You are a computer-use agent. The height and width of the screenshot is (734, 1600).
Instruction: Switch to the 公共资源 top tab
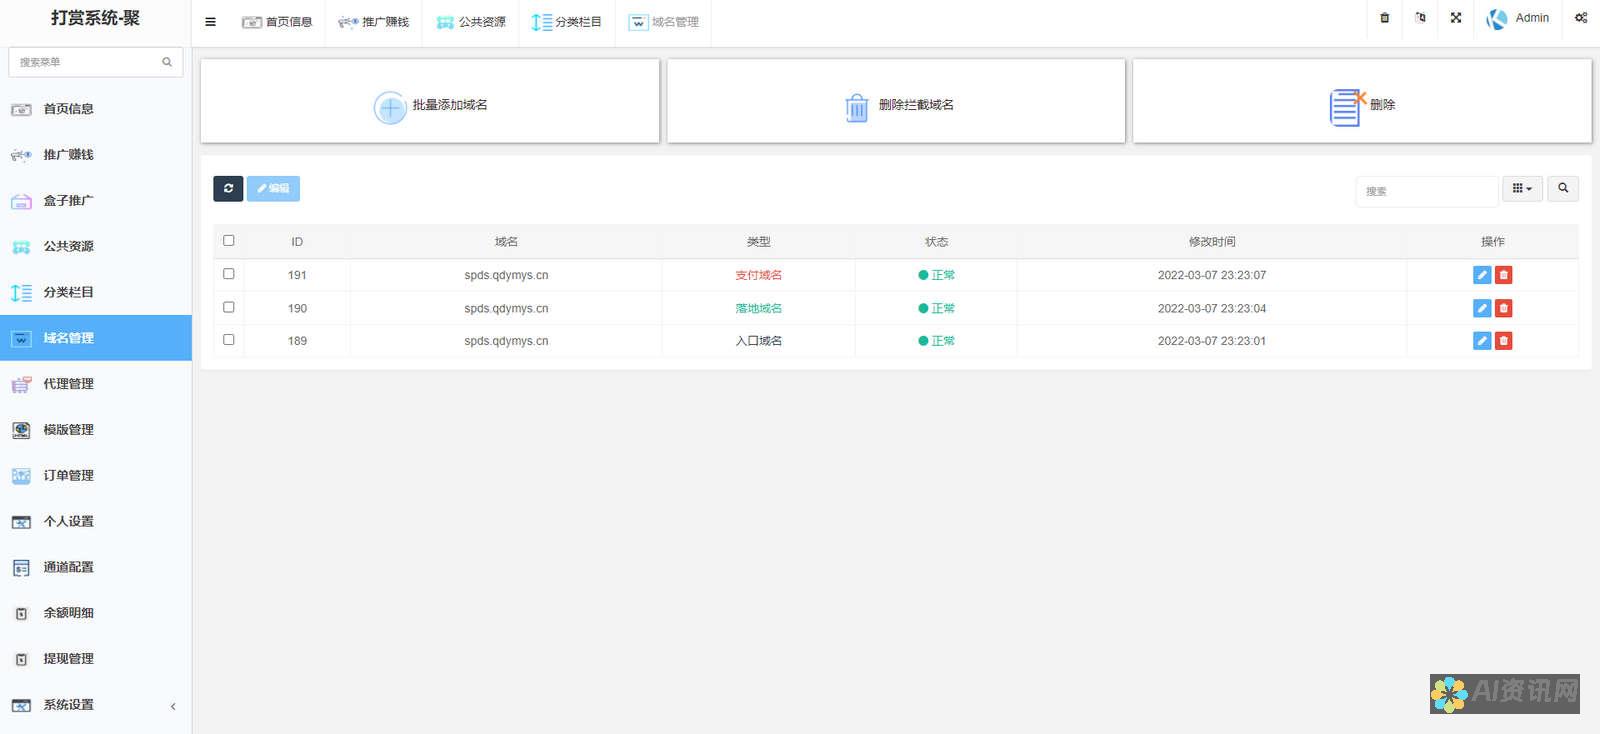coord(471,22)
